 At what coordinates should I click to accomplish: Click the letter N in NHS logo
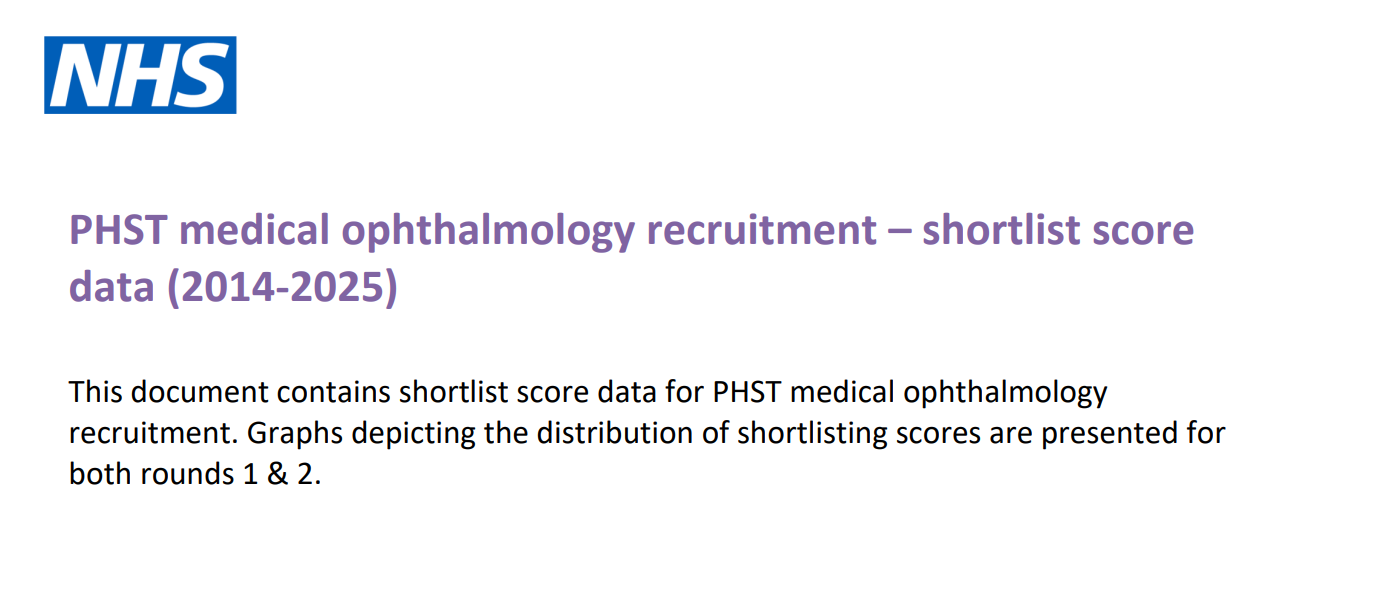85,76
